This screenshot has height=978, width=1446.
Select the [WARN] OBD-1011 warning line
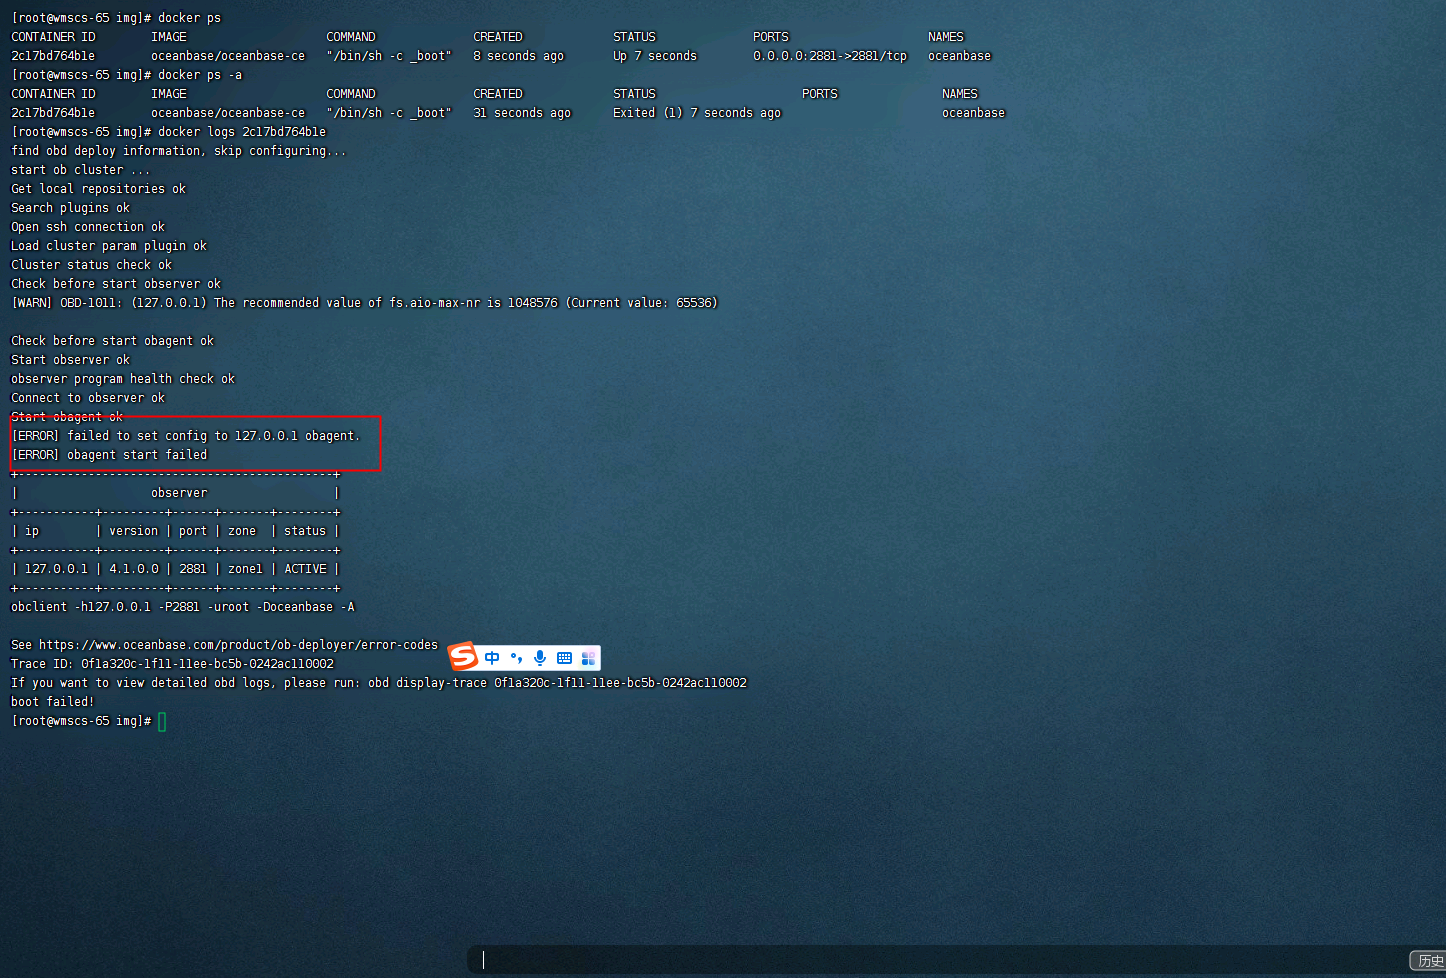coord(364,303)
